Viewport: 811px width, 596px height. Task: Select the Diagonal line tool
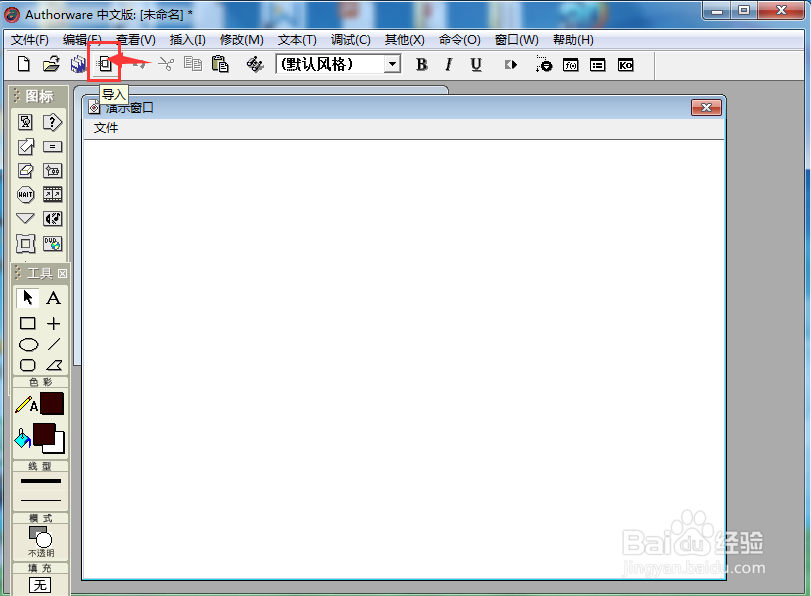pos(54,345)
